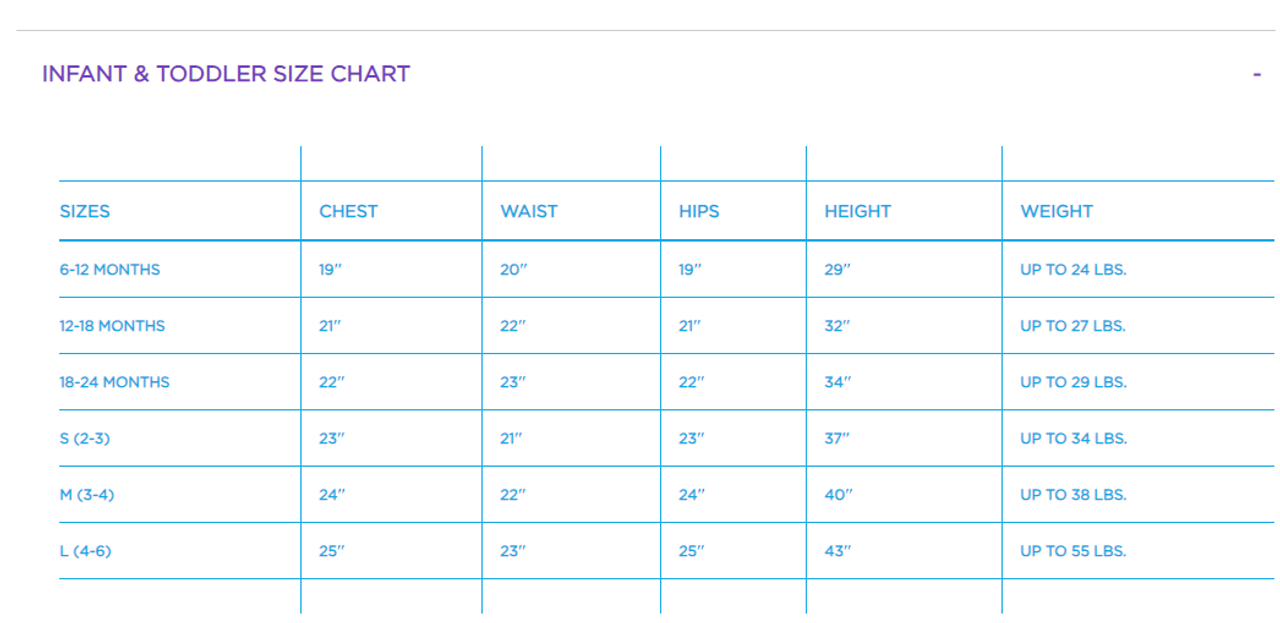Image resolution: width=1280 pixels, height=623 pixels.
Task: Click the HEIGHT column header
Action: (x=857, y=211)
